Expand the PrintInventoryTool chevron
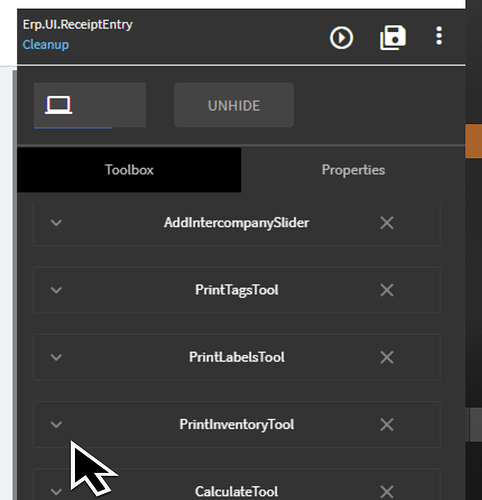The width and height of the screenshot is (482, 500). 56,425
